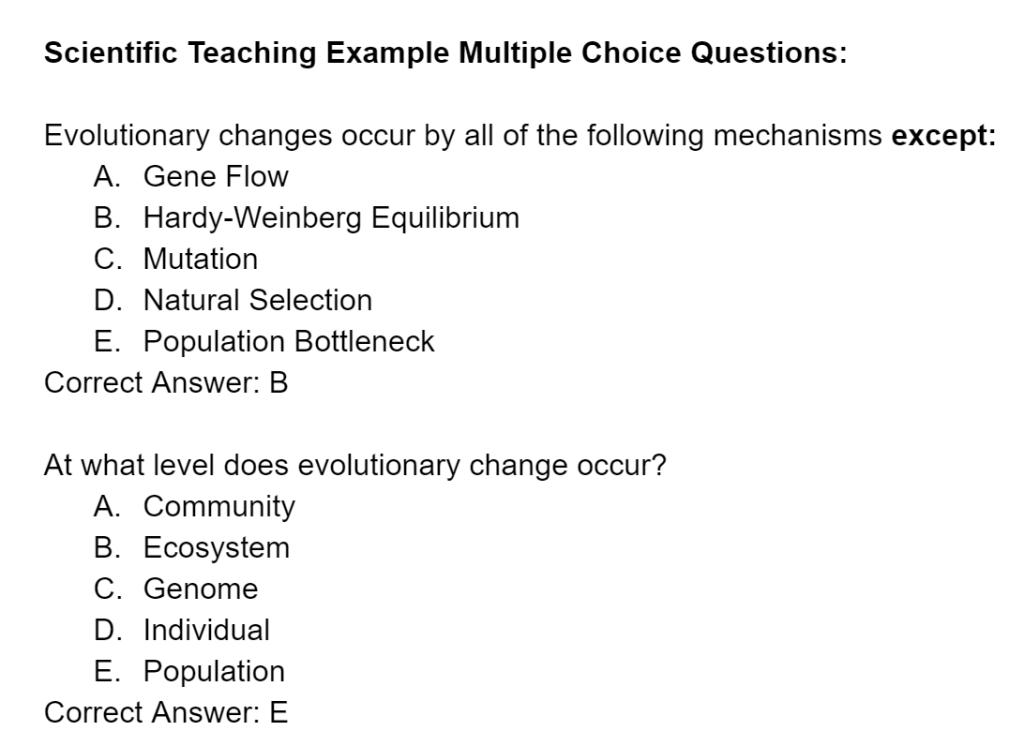Select answer option Genome
This screenshot has height=746, width=1024.
click(x=200, y=589)
